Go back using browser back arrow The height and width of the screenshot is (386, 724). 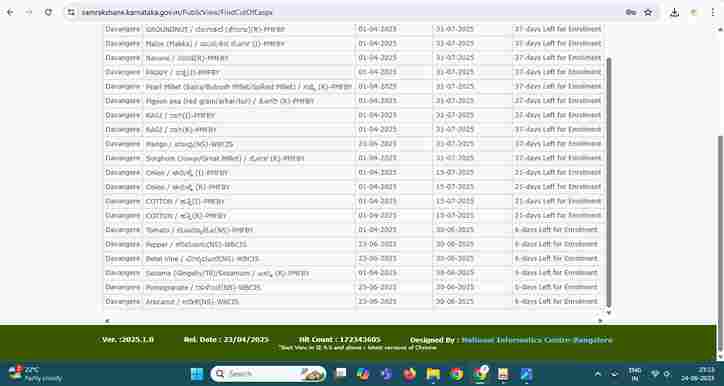[10, 12]
